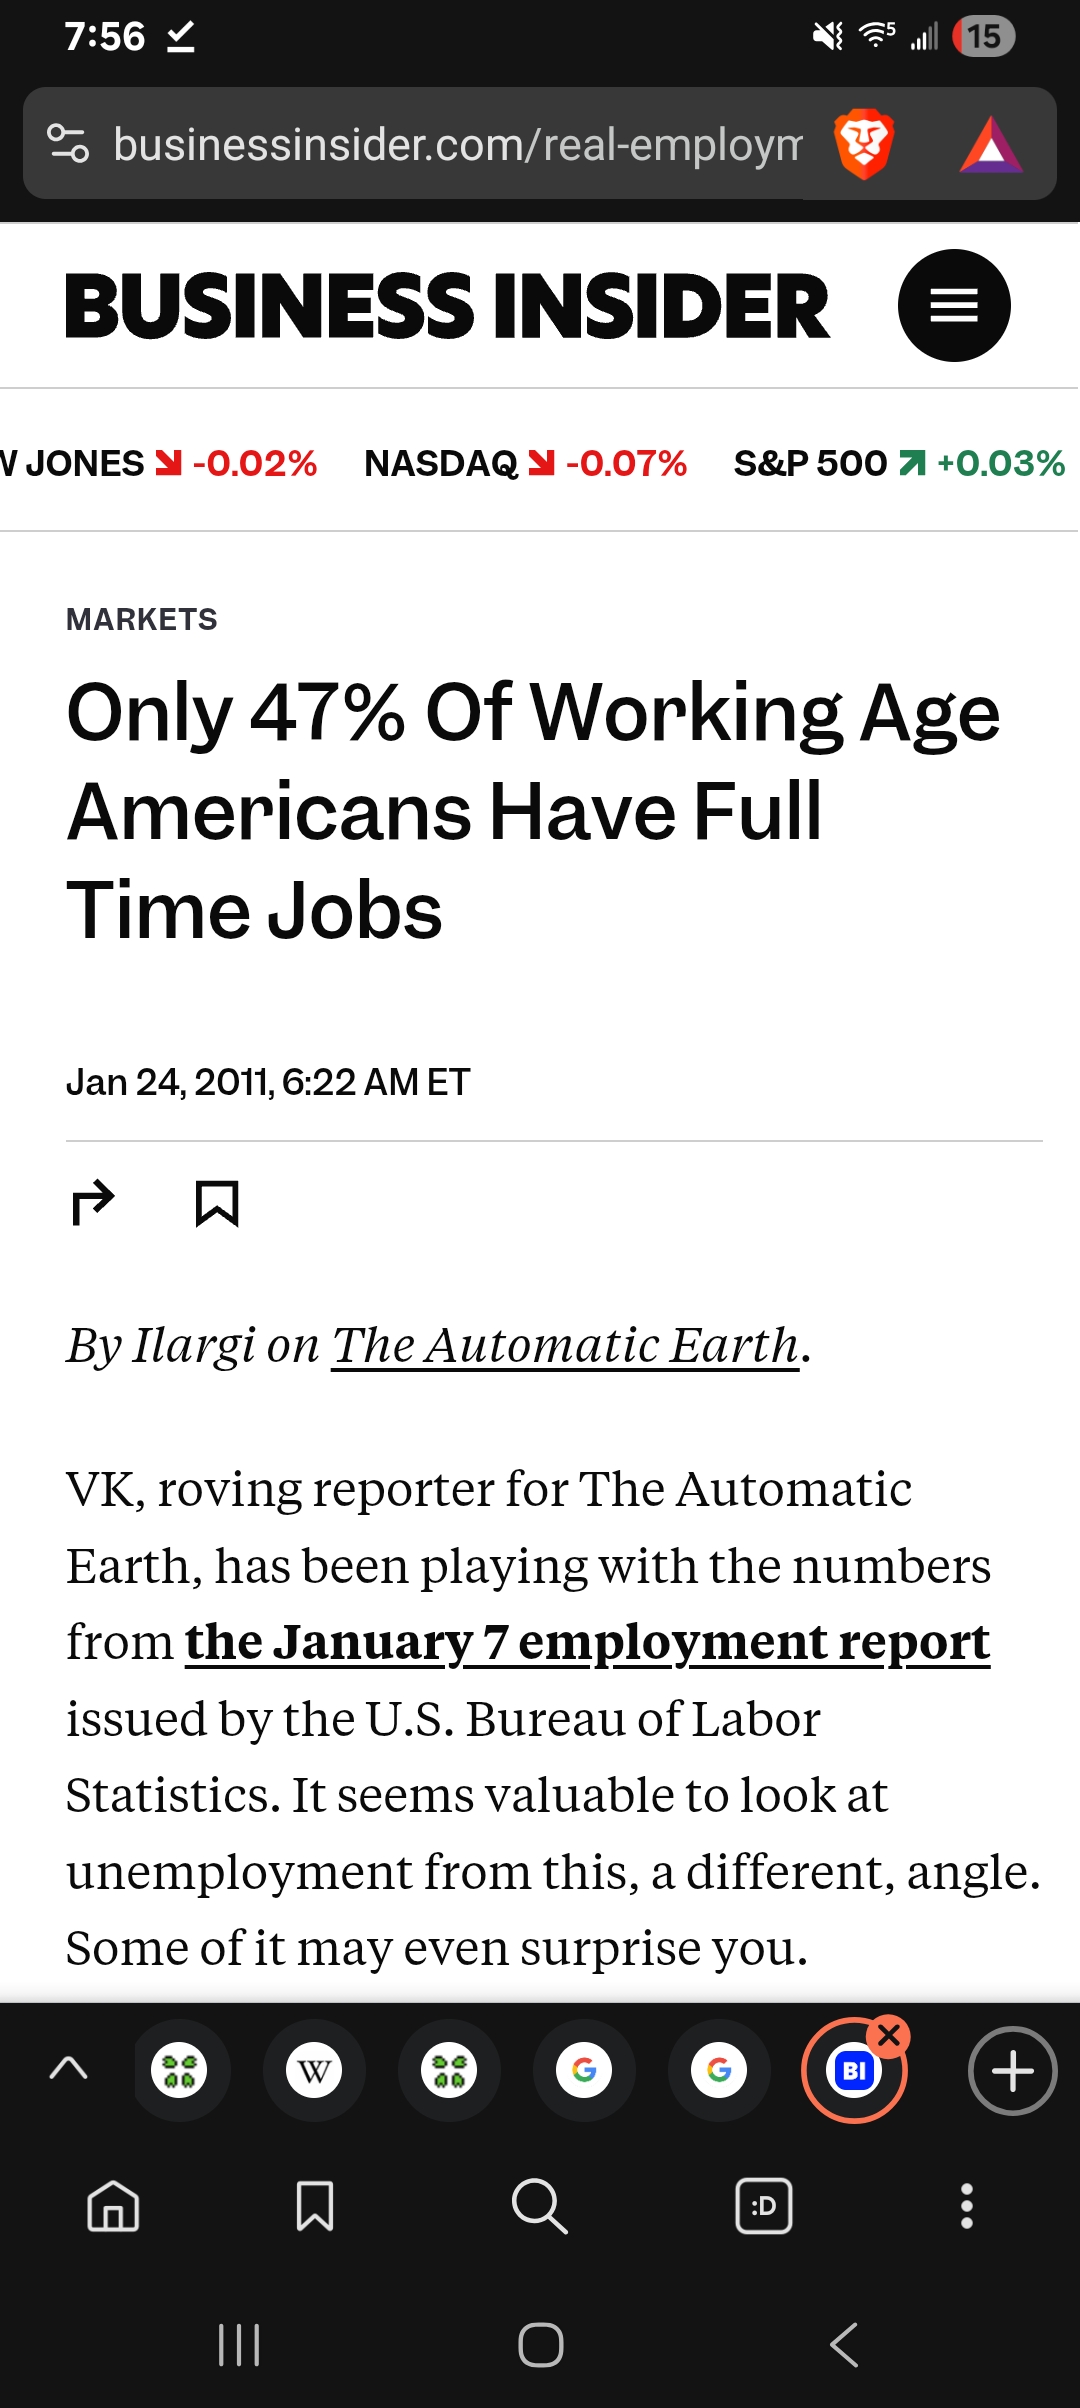This screenshot has width=1080, height=2408.
Task: Add a new tab with plus button
Action: coord(1012,2070)
